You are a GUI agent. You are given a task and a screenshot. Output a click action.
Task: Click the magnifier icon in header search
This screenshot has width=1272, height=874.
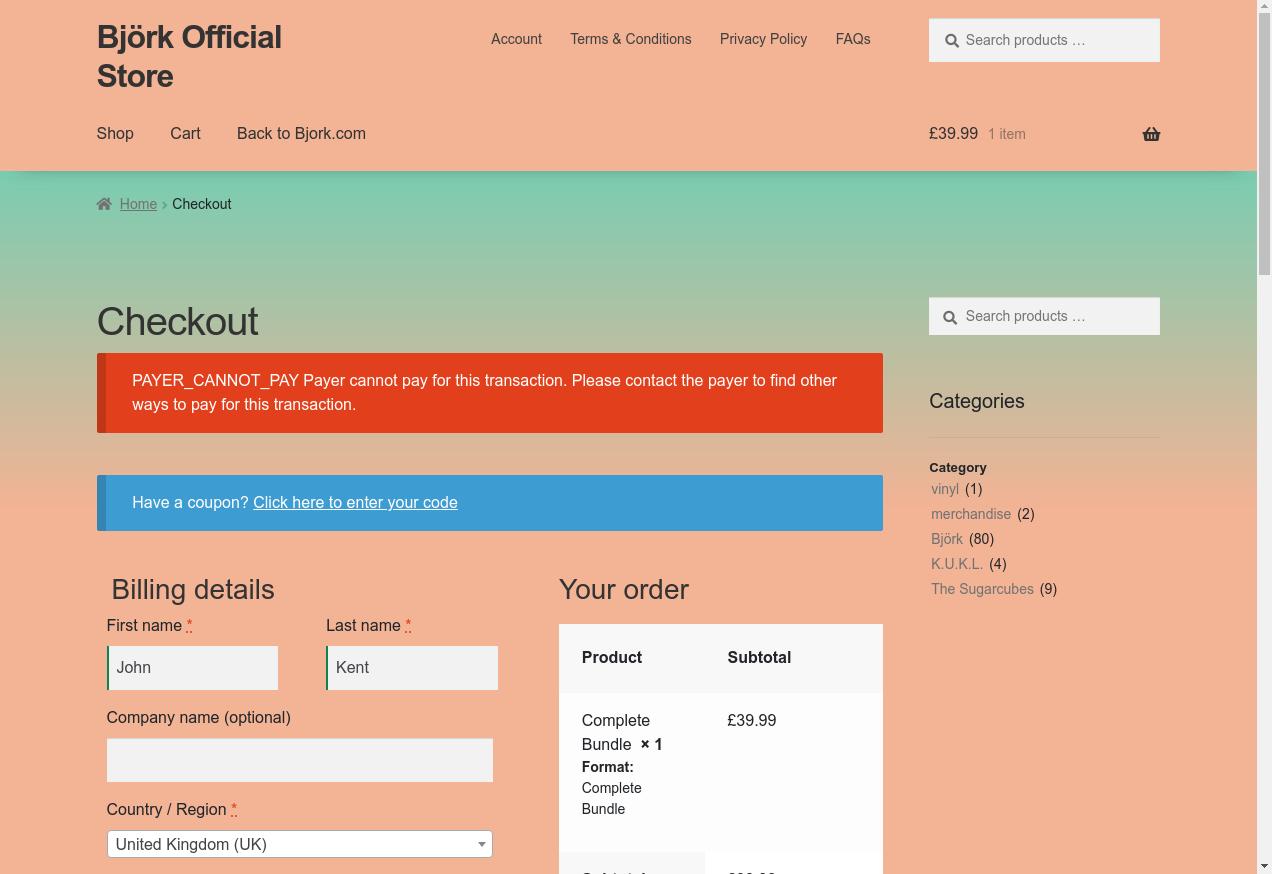(950, 41)
